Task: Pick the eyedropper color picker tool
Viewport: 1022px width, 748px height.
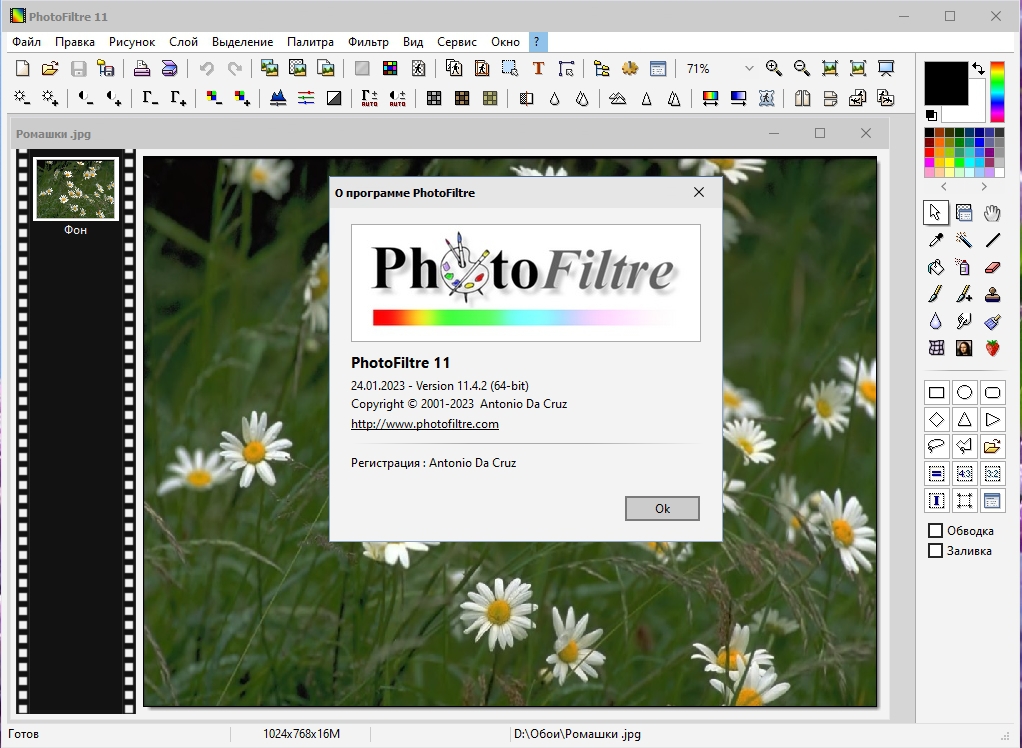Action: point(936,240)
